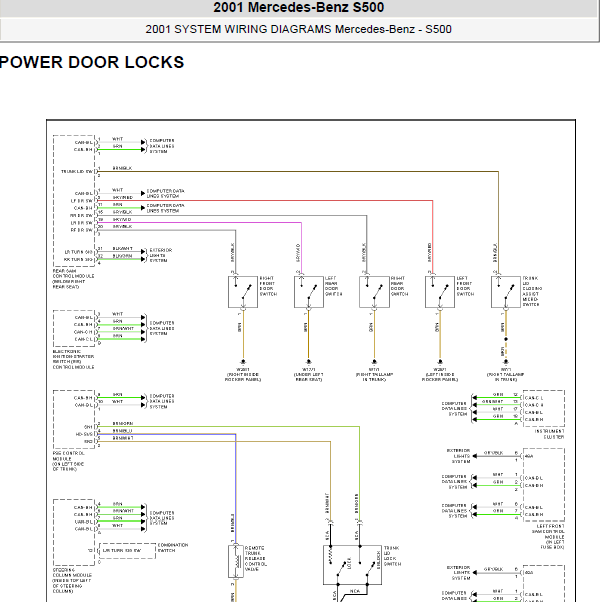Viewport: 600px width, 602px height.
Task: Click the 'LEFT REAR DOOR SWITCH' text label
Action: [x=334, y=286]
